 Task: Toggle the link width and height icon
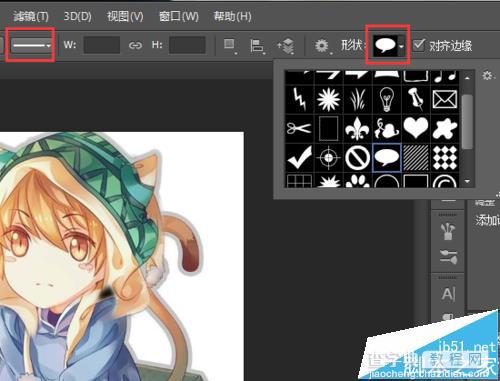point(135,45)
